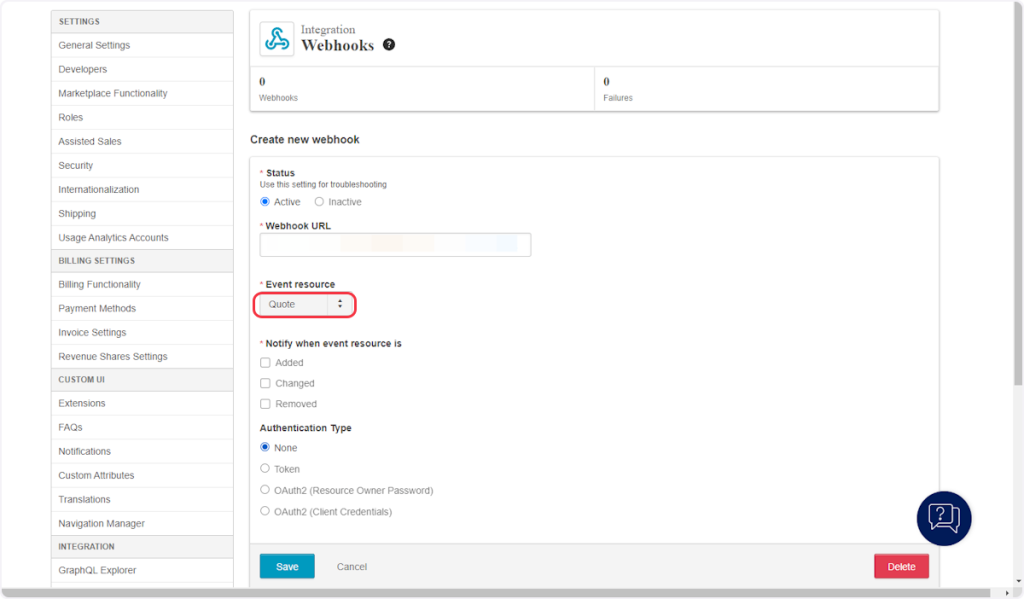Click the Webhooks integration logo icon
Image resolution: width=1024 pixels, height=599 pixels.
[x=277, y=39]
